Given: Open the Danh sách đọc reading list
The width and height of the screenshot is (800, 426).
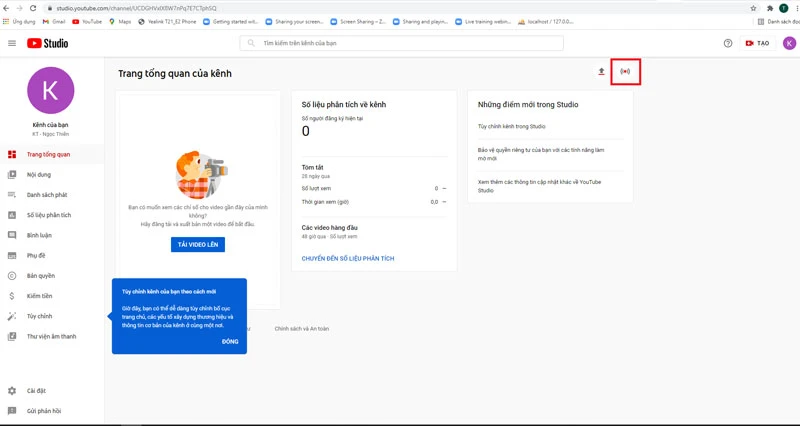Looking at the screenshot, I should pyautogui.click(x=779, y=22).
